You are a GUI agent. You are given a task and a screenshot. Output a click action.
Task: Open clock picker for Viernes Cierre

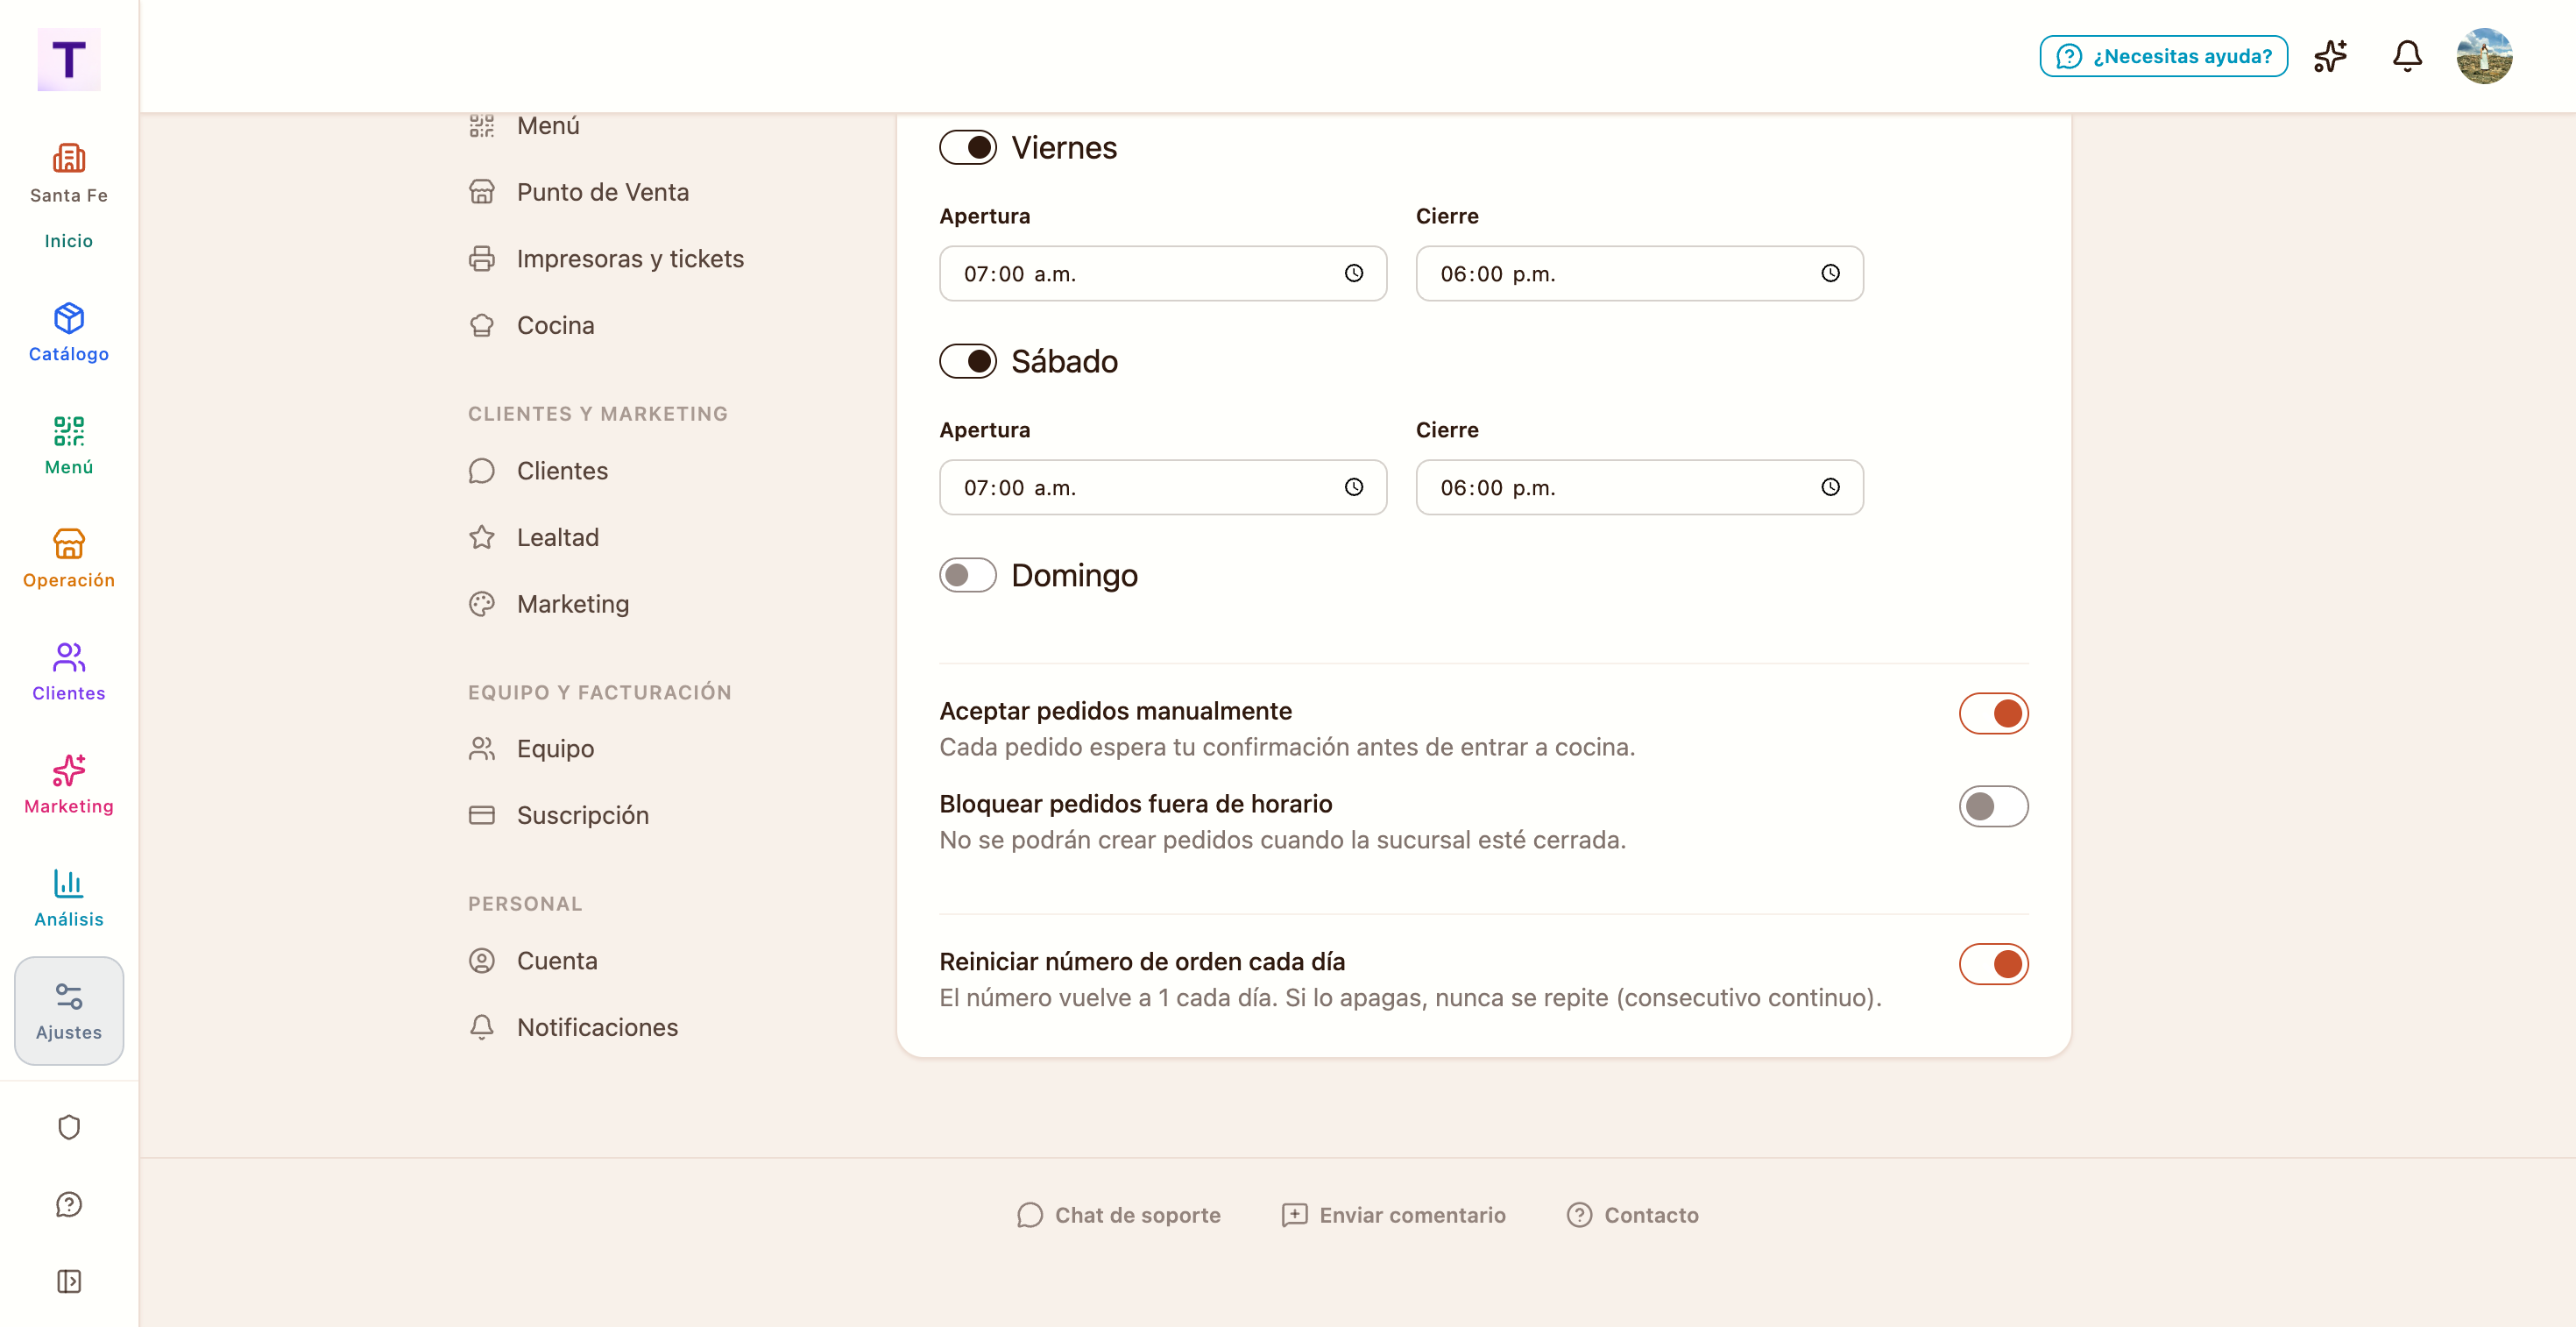1830,273
